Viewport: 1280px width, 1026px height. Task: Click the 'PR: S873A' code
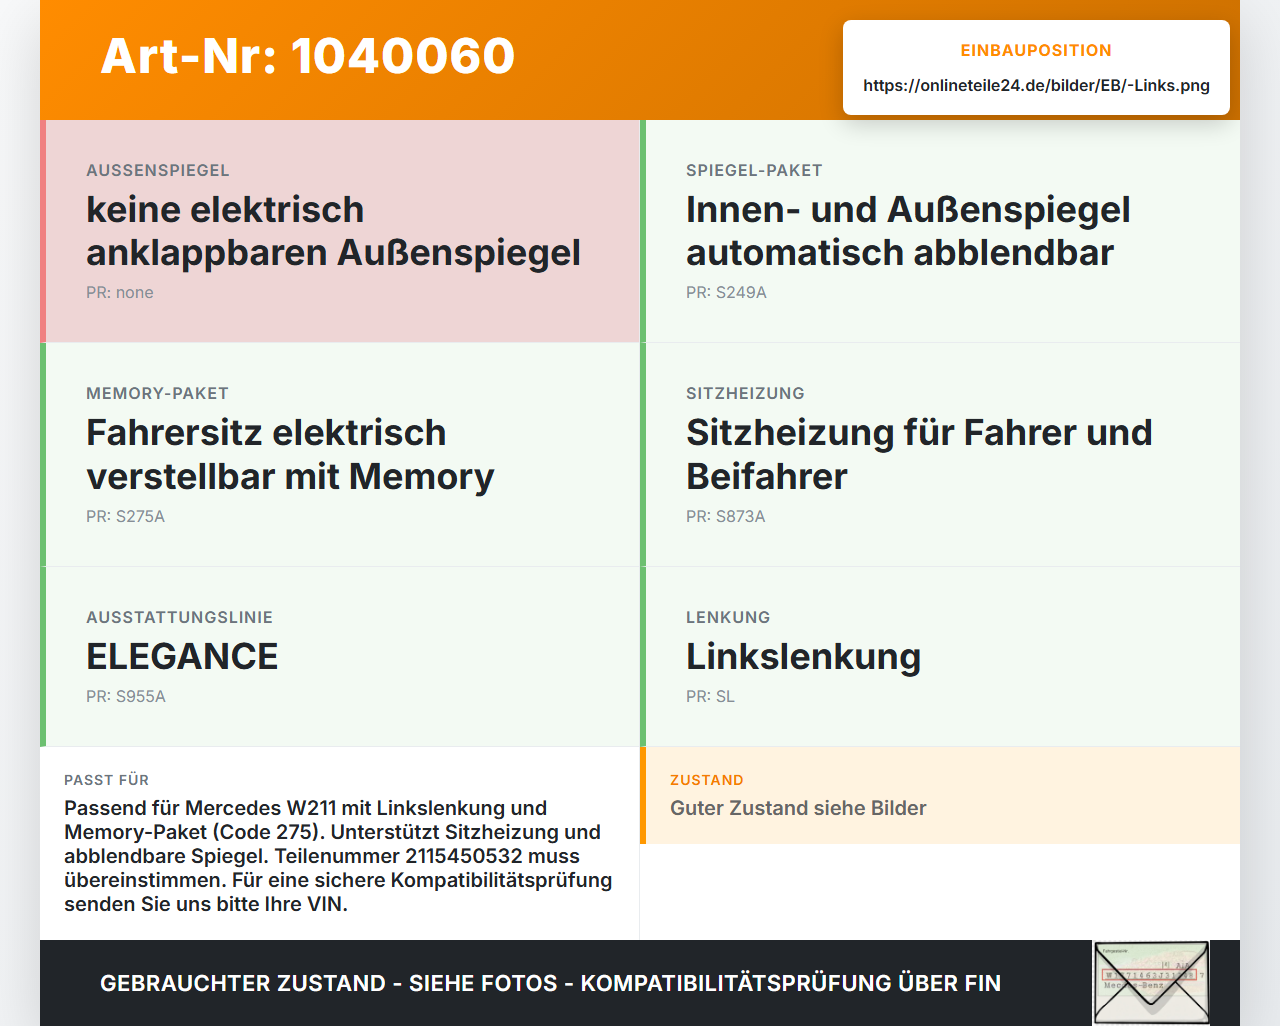pyautogui.click(x=725, y=516)
